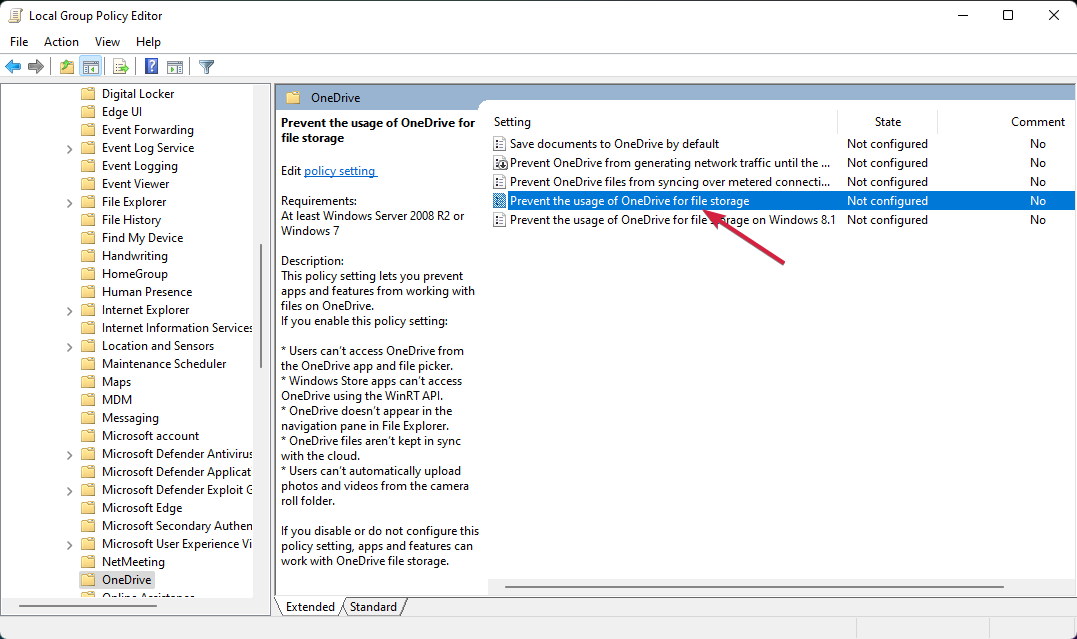Select the File History tree item

[x=131, y=220]
